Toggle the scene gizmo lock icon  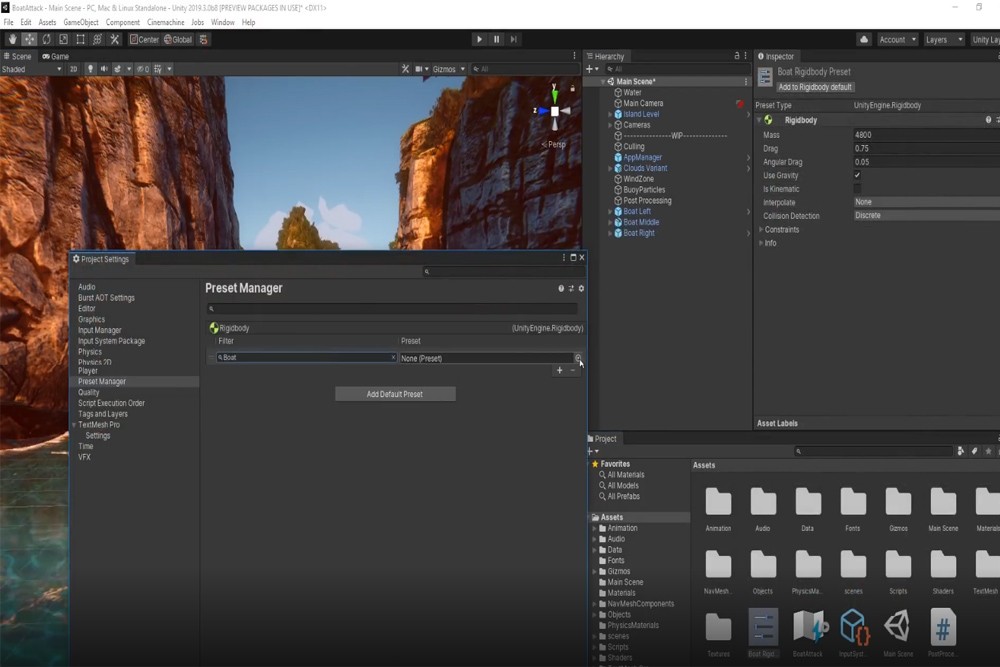coord(573,89)
